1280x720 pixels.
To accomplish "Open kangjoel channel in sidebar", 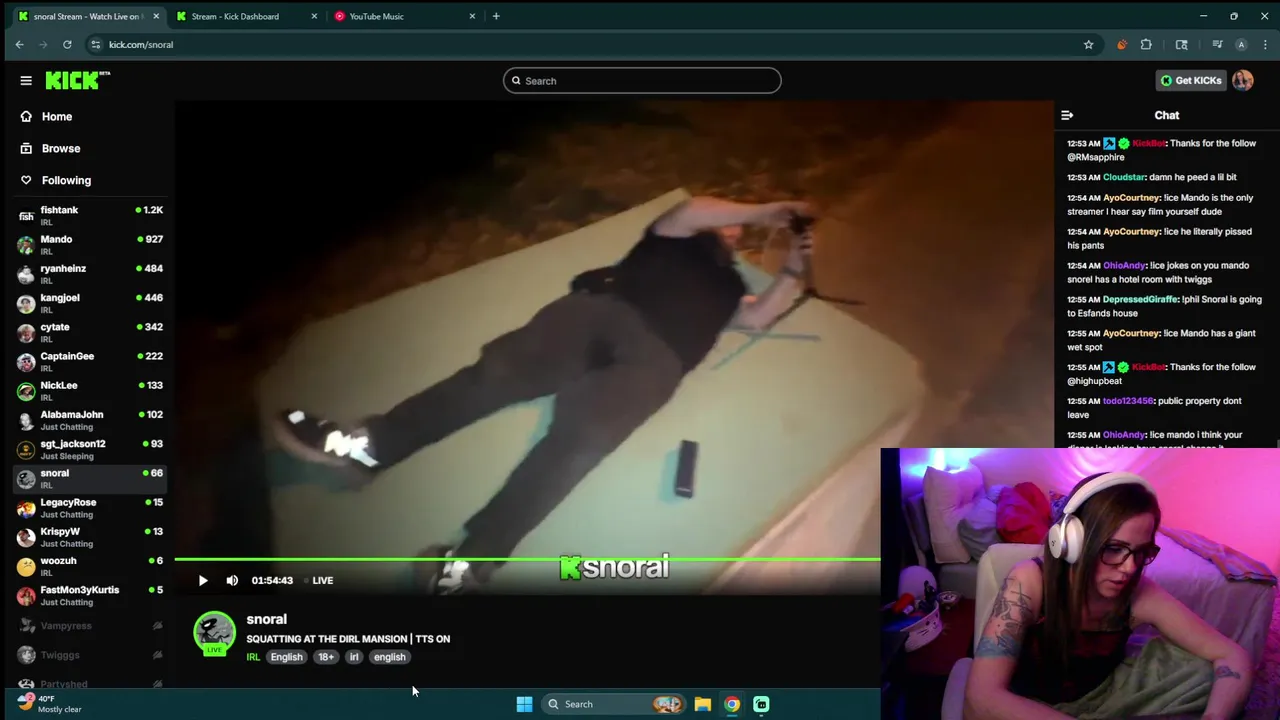I will click(90, 303).
